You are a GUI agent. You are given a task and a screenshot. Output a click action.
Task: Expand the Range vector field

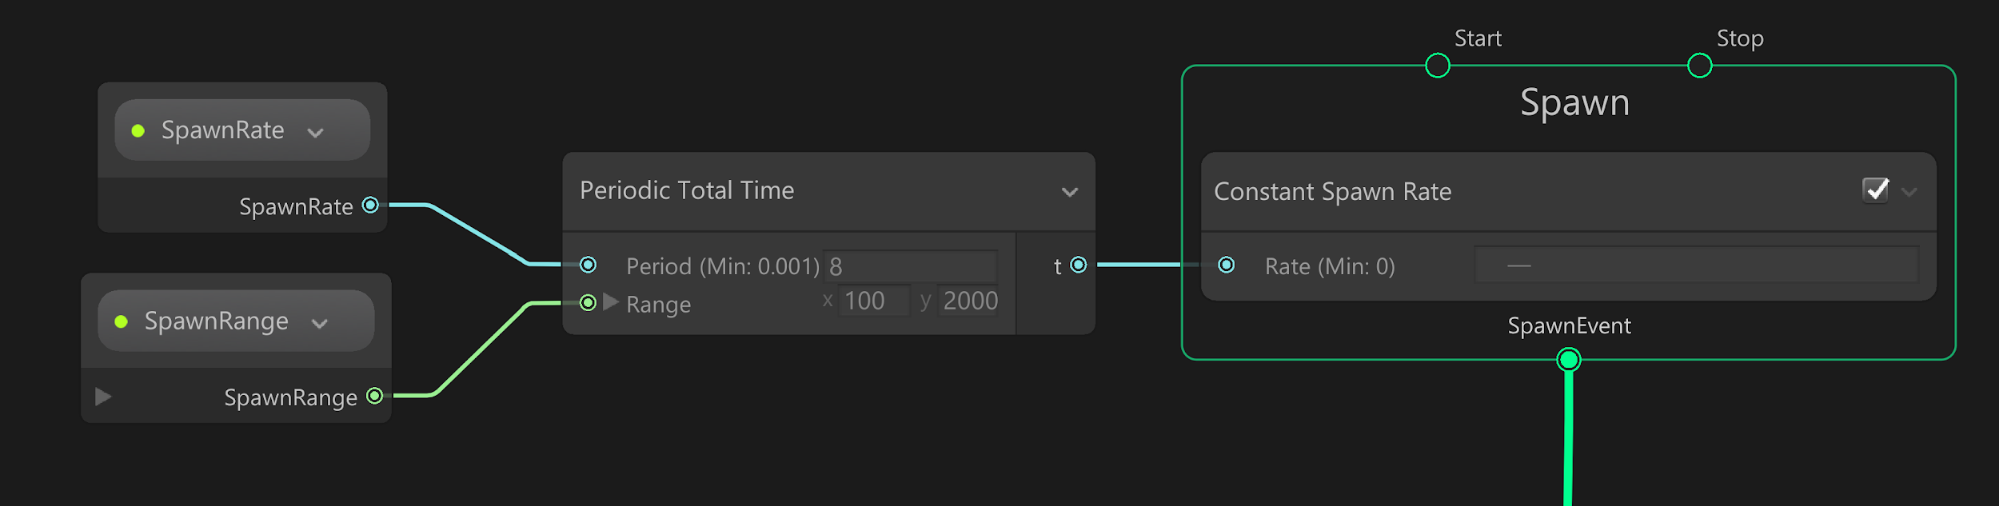coord(611,302)
